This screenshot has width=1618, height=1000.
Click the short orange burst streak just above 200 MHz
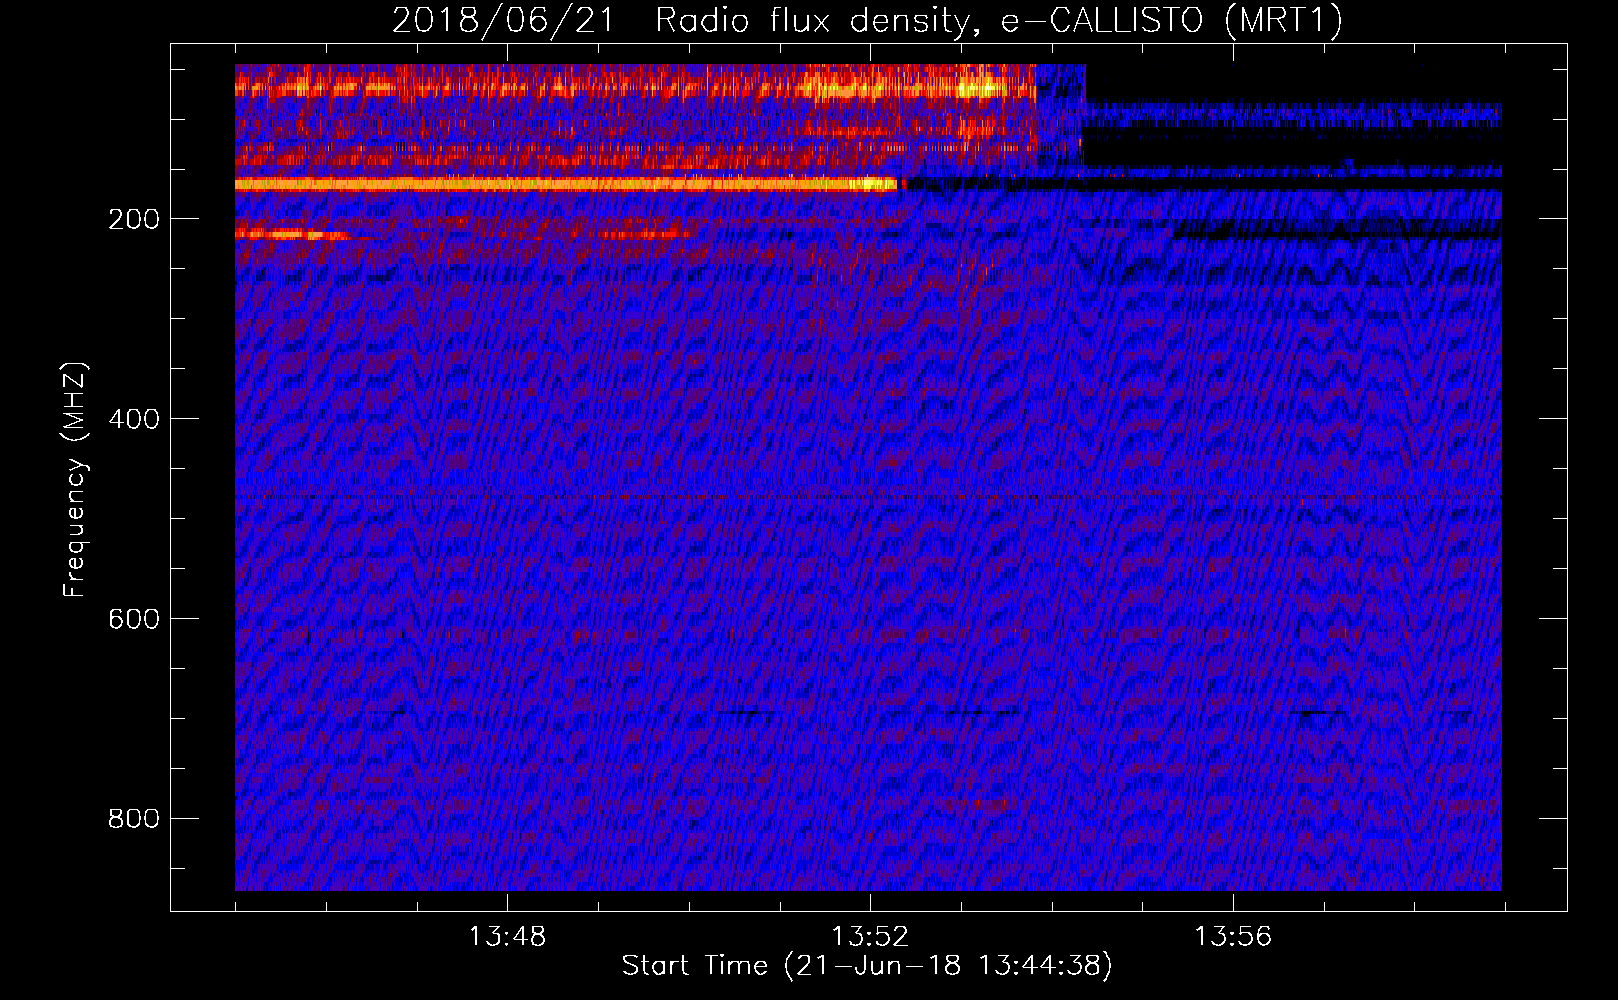click(x=291, y=234)
